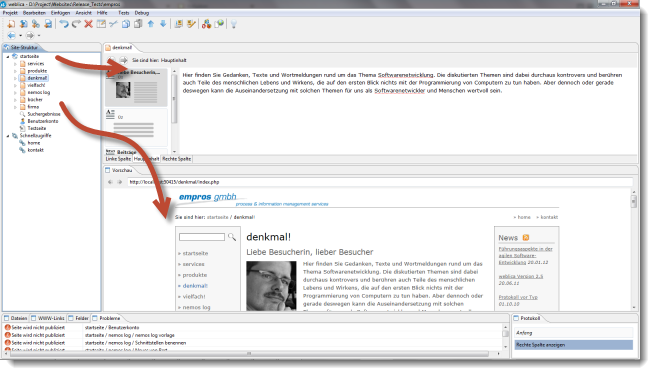655x375 pixels.
Task: Click the cut scissors icon
Action: click(x=113, y=24)
